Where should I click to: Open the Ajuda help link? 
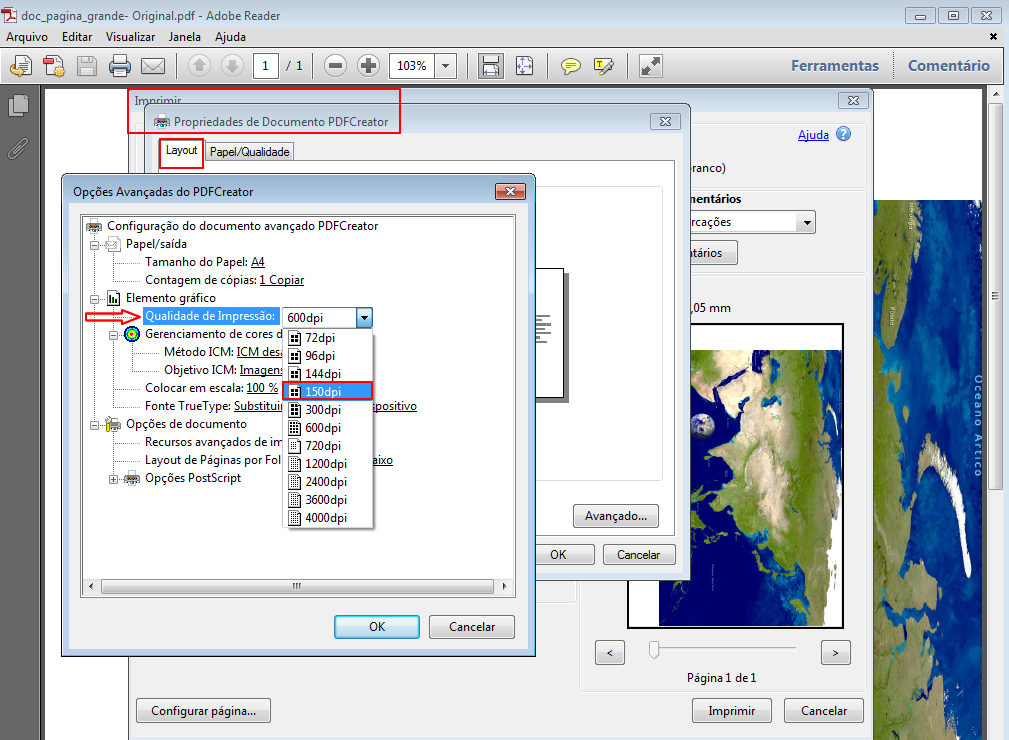[x=813, y=135]
